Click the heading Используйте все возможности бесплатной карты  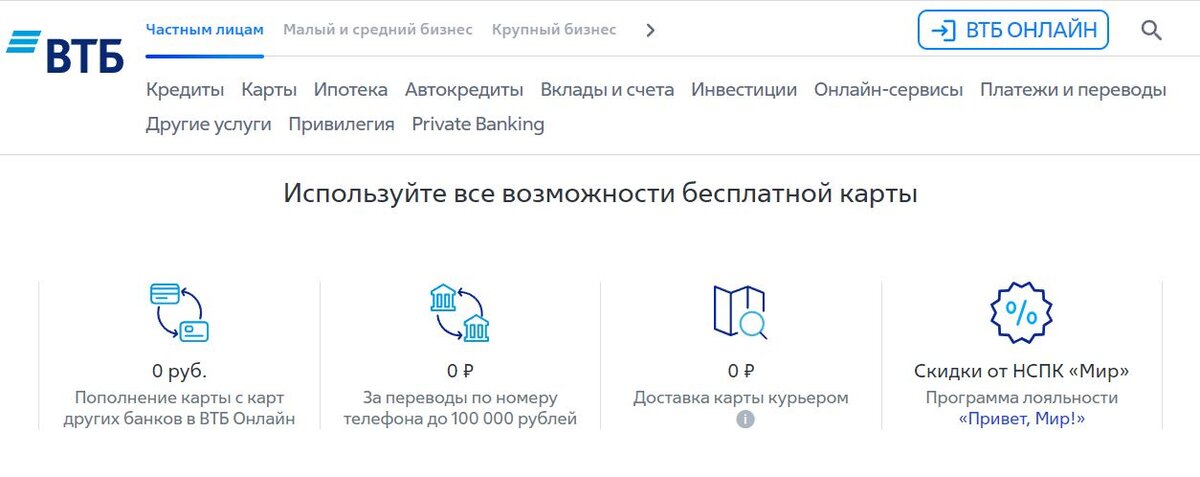[x=600, y=193]
